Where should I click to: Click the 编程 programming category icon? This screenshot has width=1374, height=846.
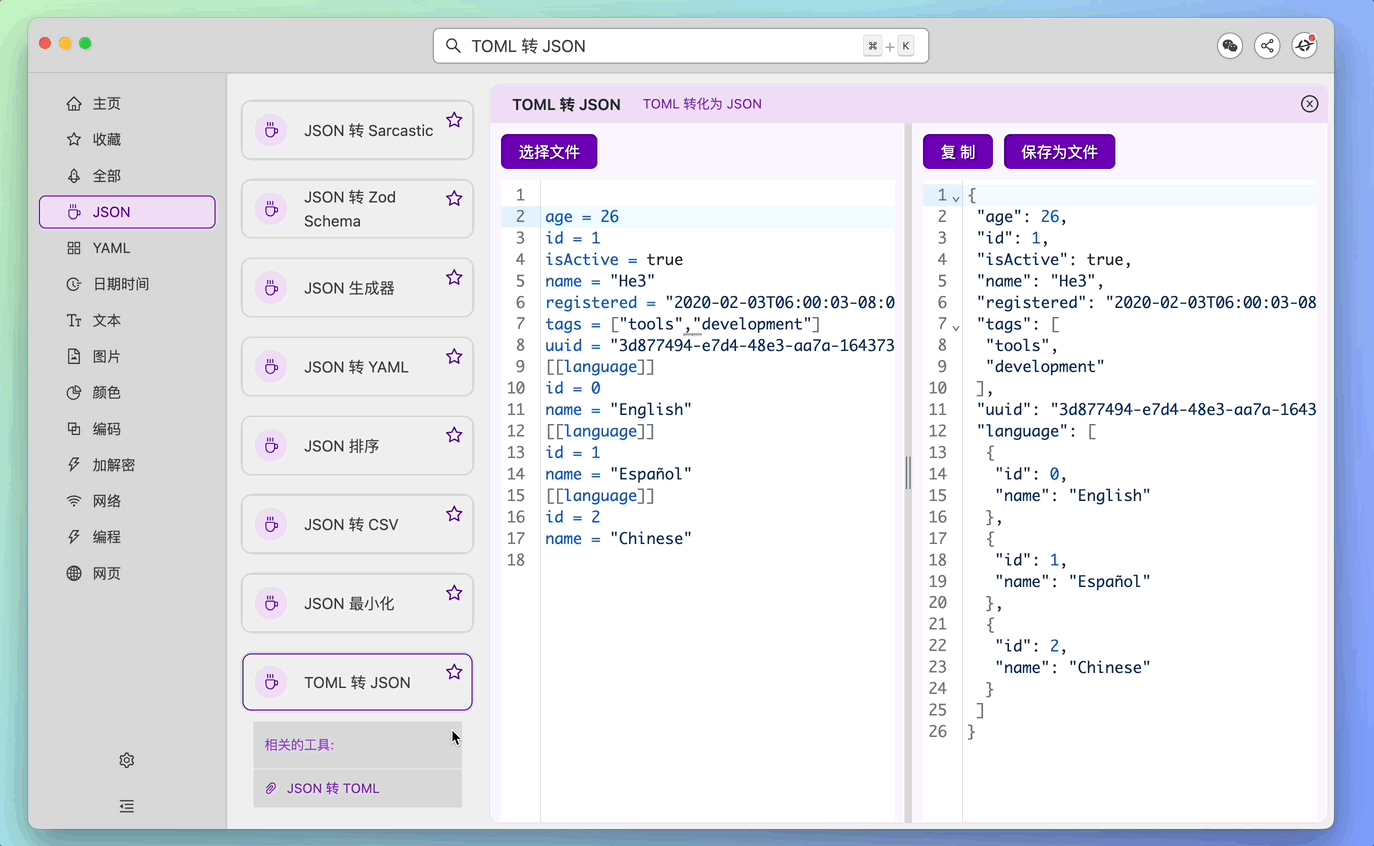tap(74, 537)
